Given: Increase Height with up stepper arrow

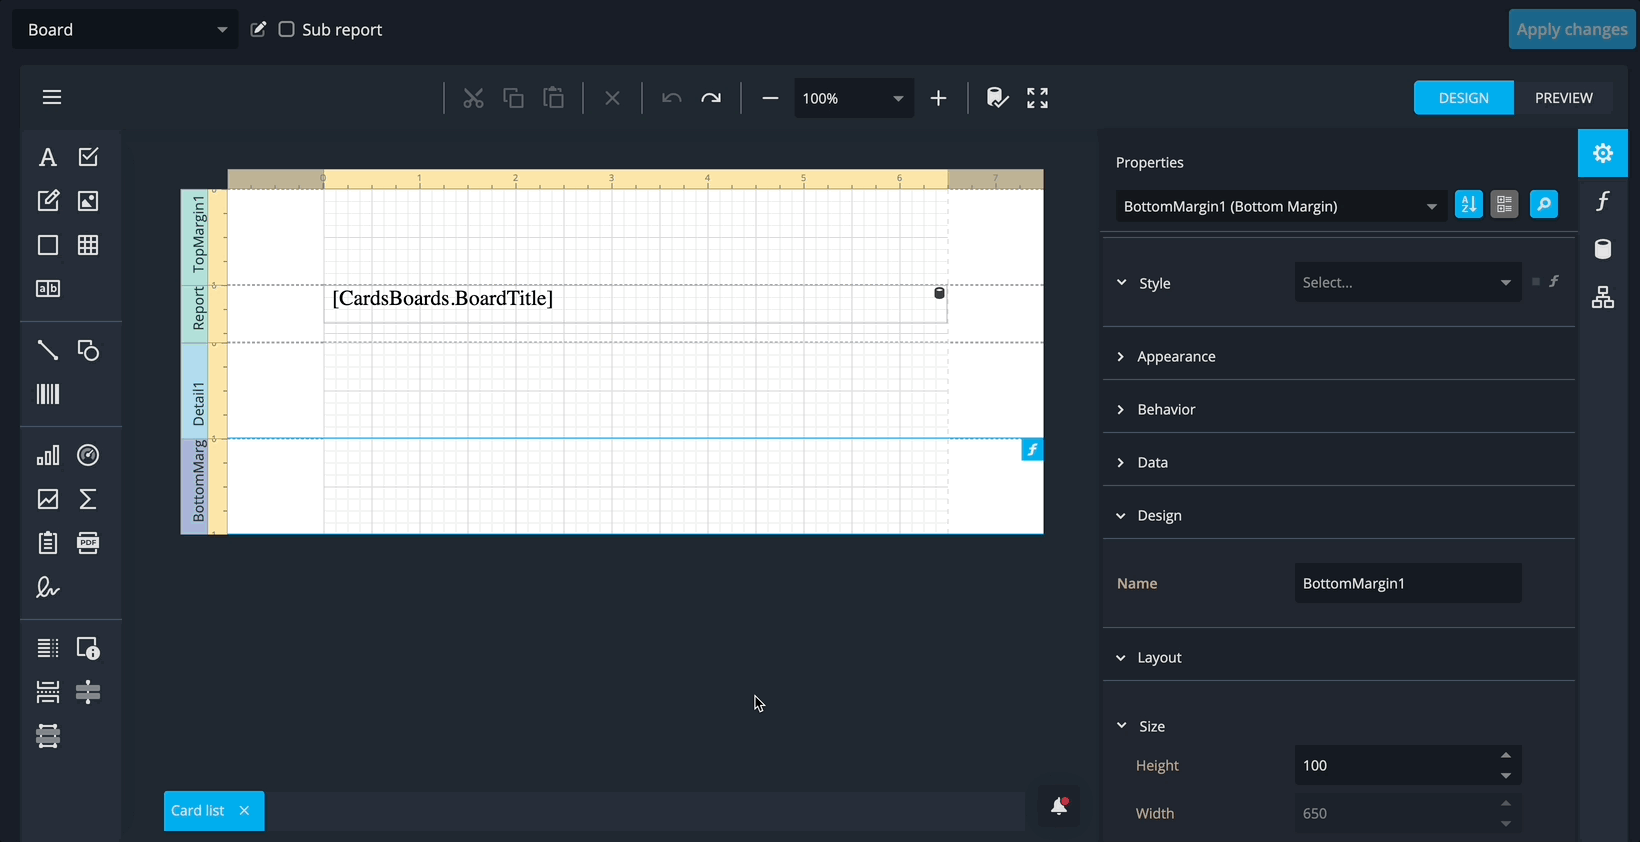Looking at the screenshot, I should (x=1506, y=755).
